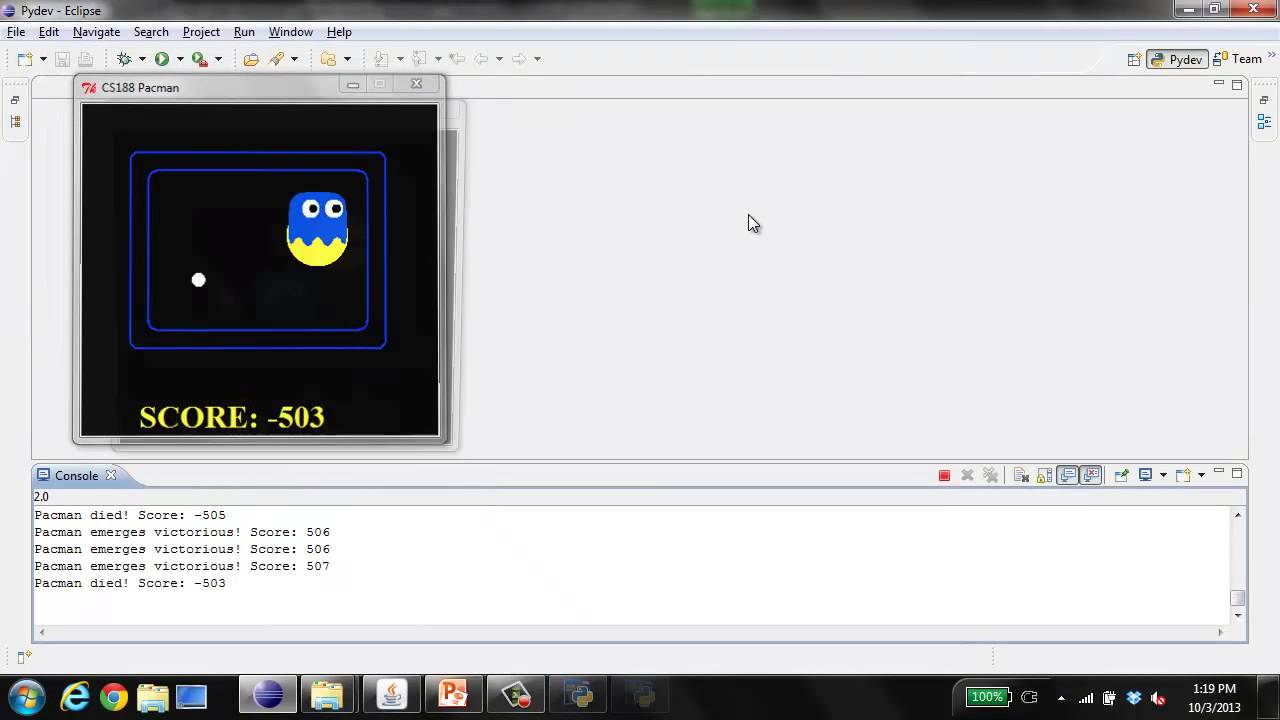1280x720 pixels.
Task: Switch to Eclipse in the taskbar
Action: [x=268, y=696]
